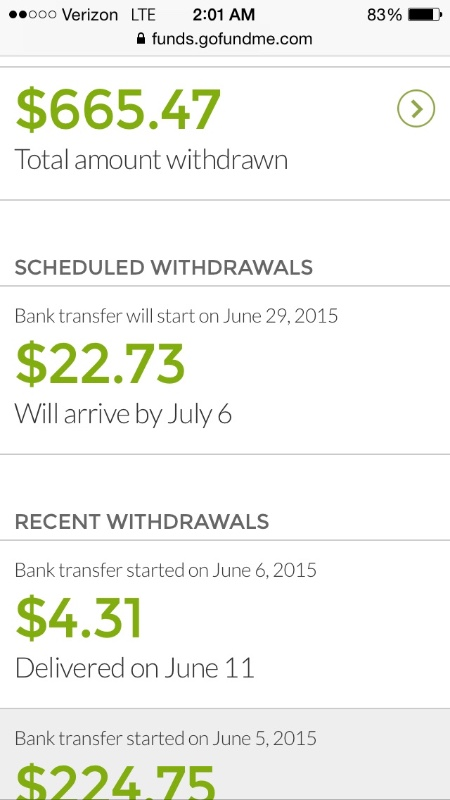Open the total withdrawn details chevron
This screenshot has height=800, width=450.
click(x=416, y=108)
